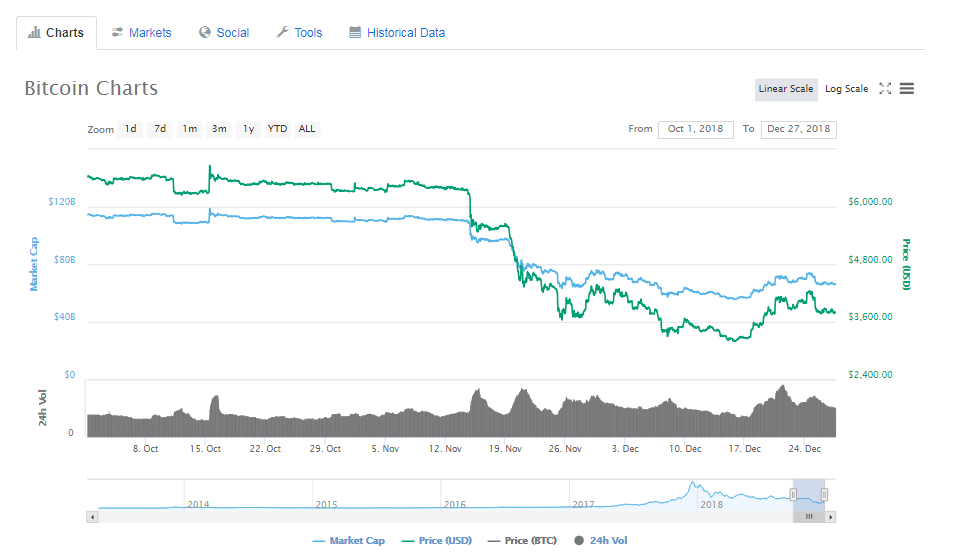
Task: Open the Historical Data tab
Action: 397,33
